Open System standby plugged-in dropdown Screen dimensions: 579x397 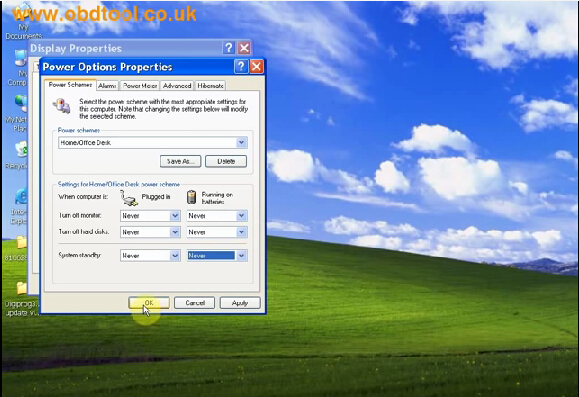point(150,256)
